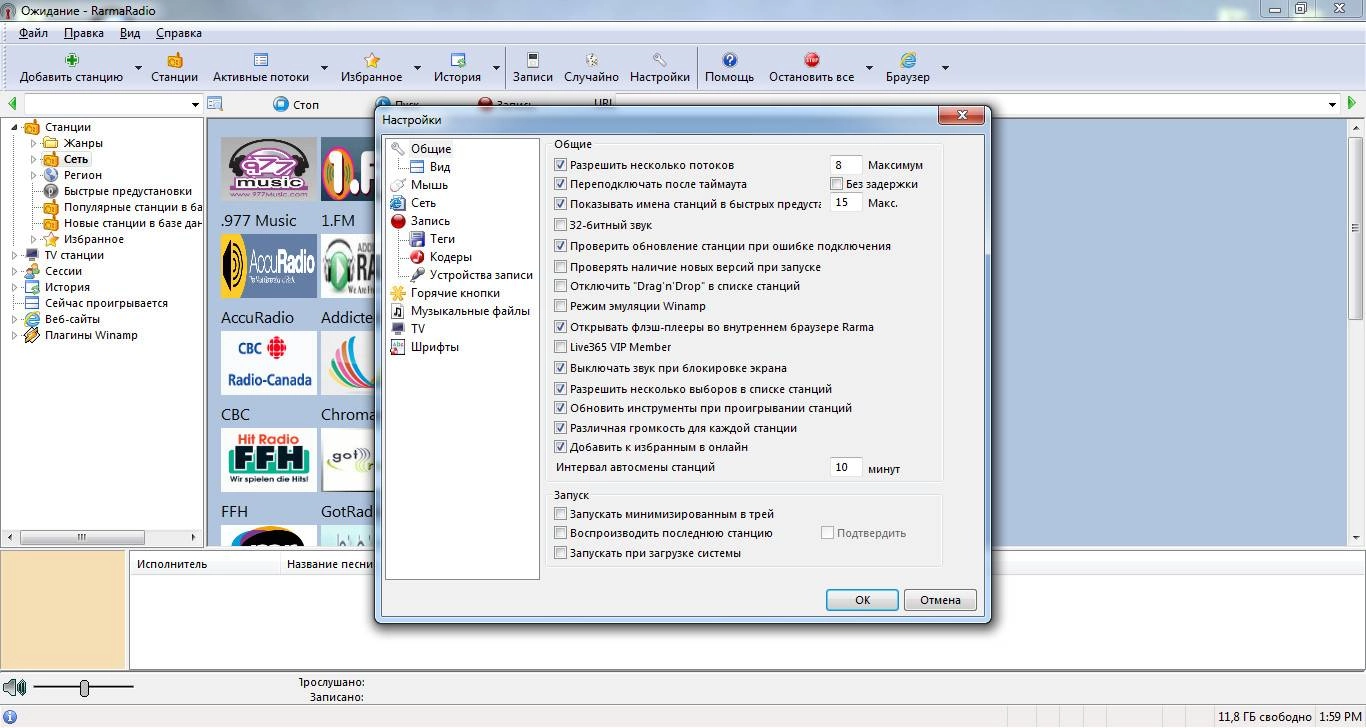Select Музыкальные файлы in settings tree
This screenshot has height=728, width=1366.
point(470,311)
